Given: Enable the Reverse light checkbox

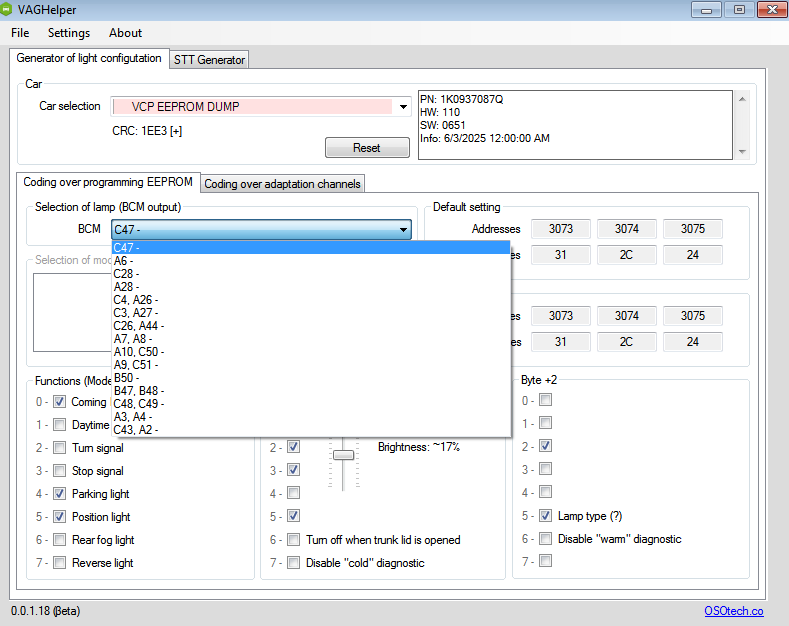Looking at the screenshot, I should (59, 563).
